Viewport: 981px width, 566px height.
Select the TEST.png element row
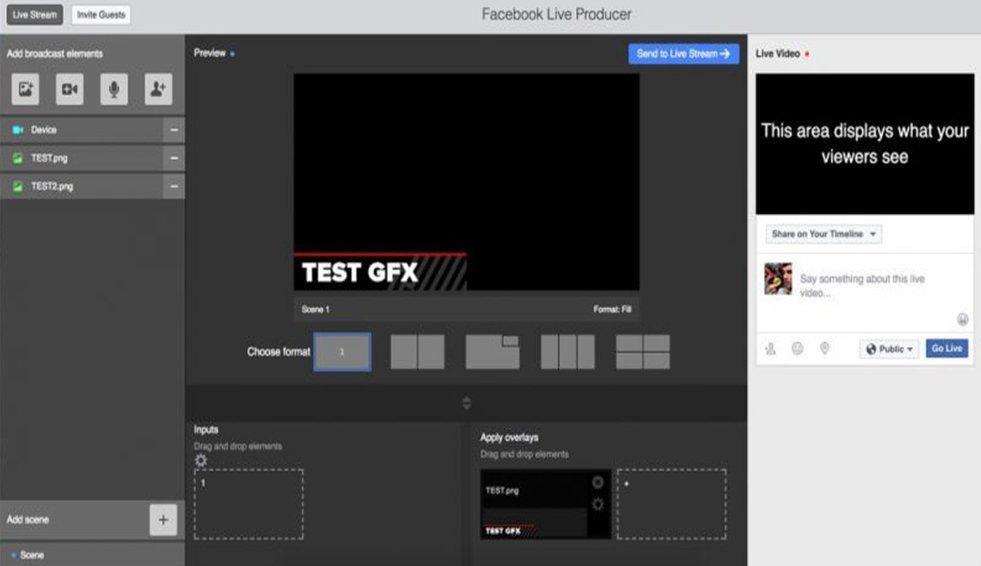click(81, 158)
